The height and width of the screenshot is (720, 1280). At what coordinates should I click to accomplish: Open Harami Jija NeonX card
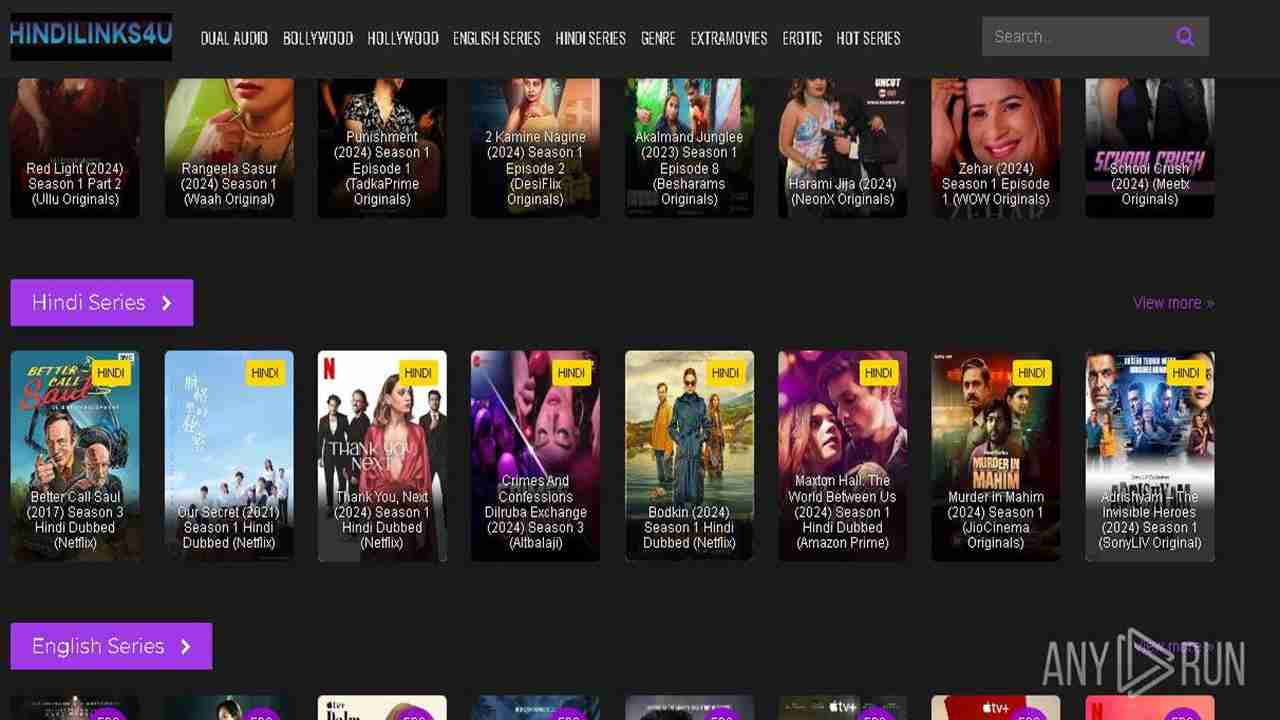click(x=843, y=148)
